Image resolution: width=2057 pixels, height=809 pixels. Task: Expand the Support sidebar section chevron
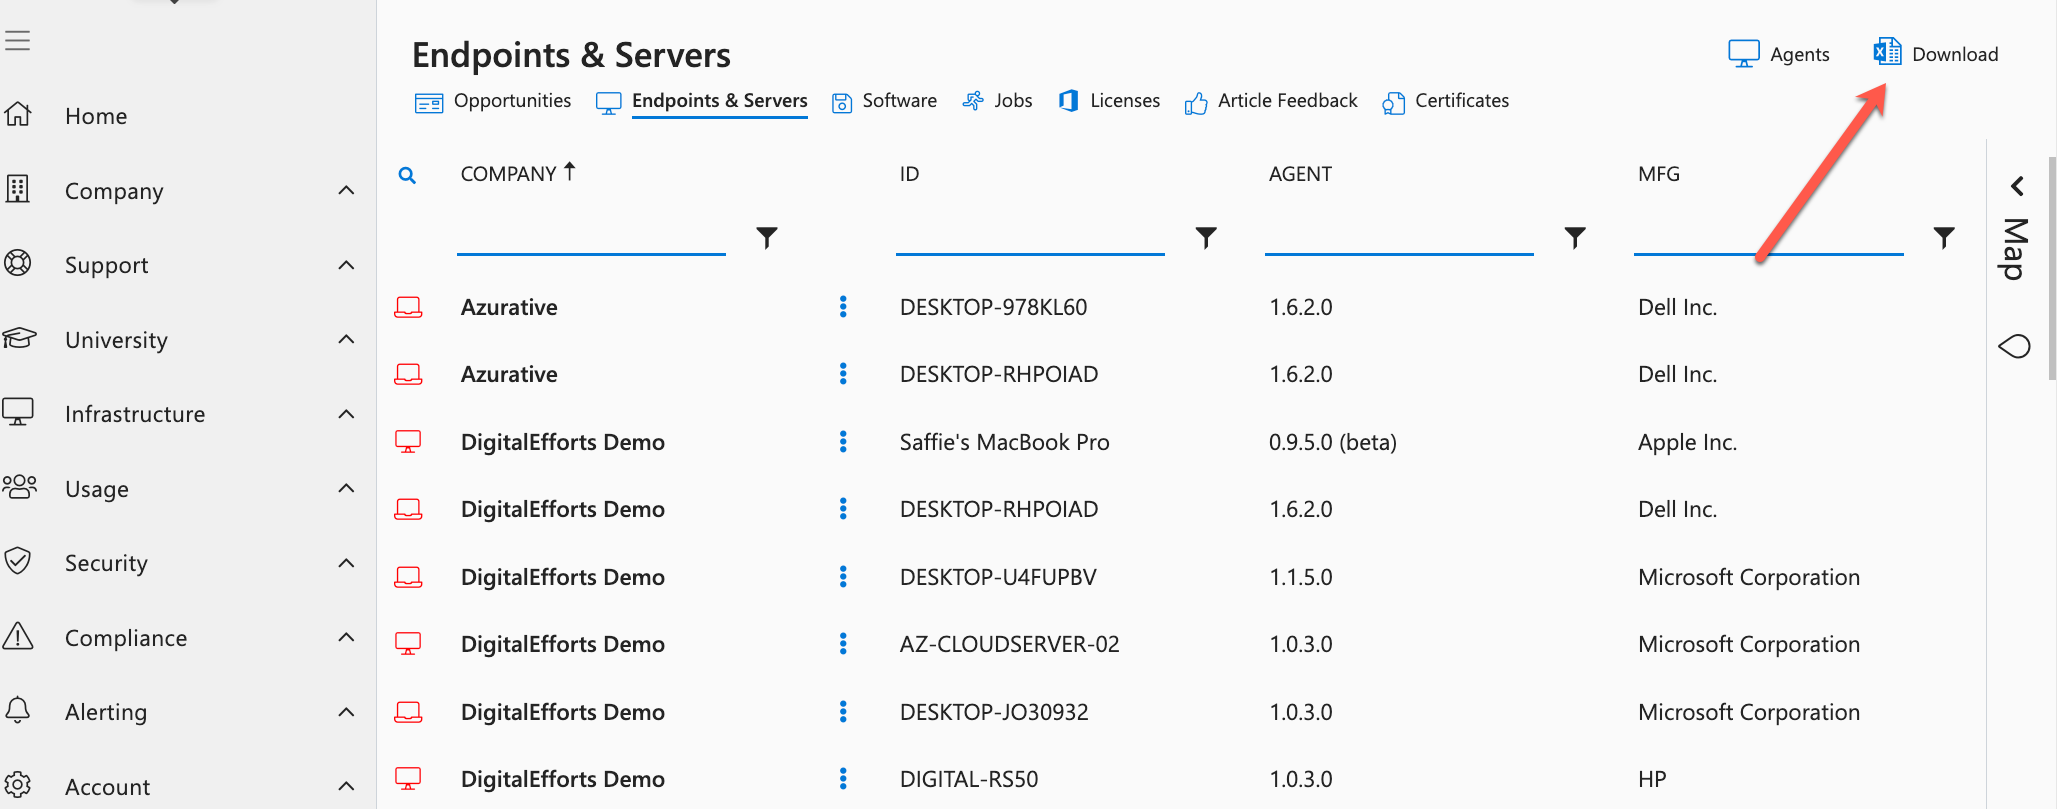pos(346,265)
